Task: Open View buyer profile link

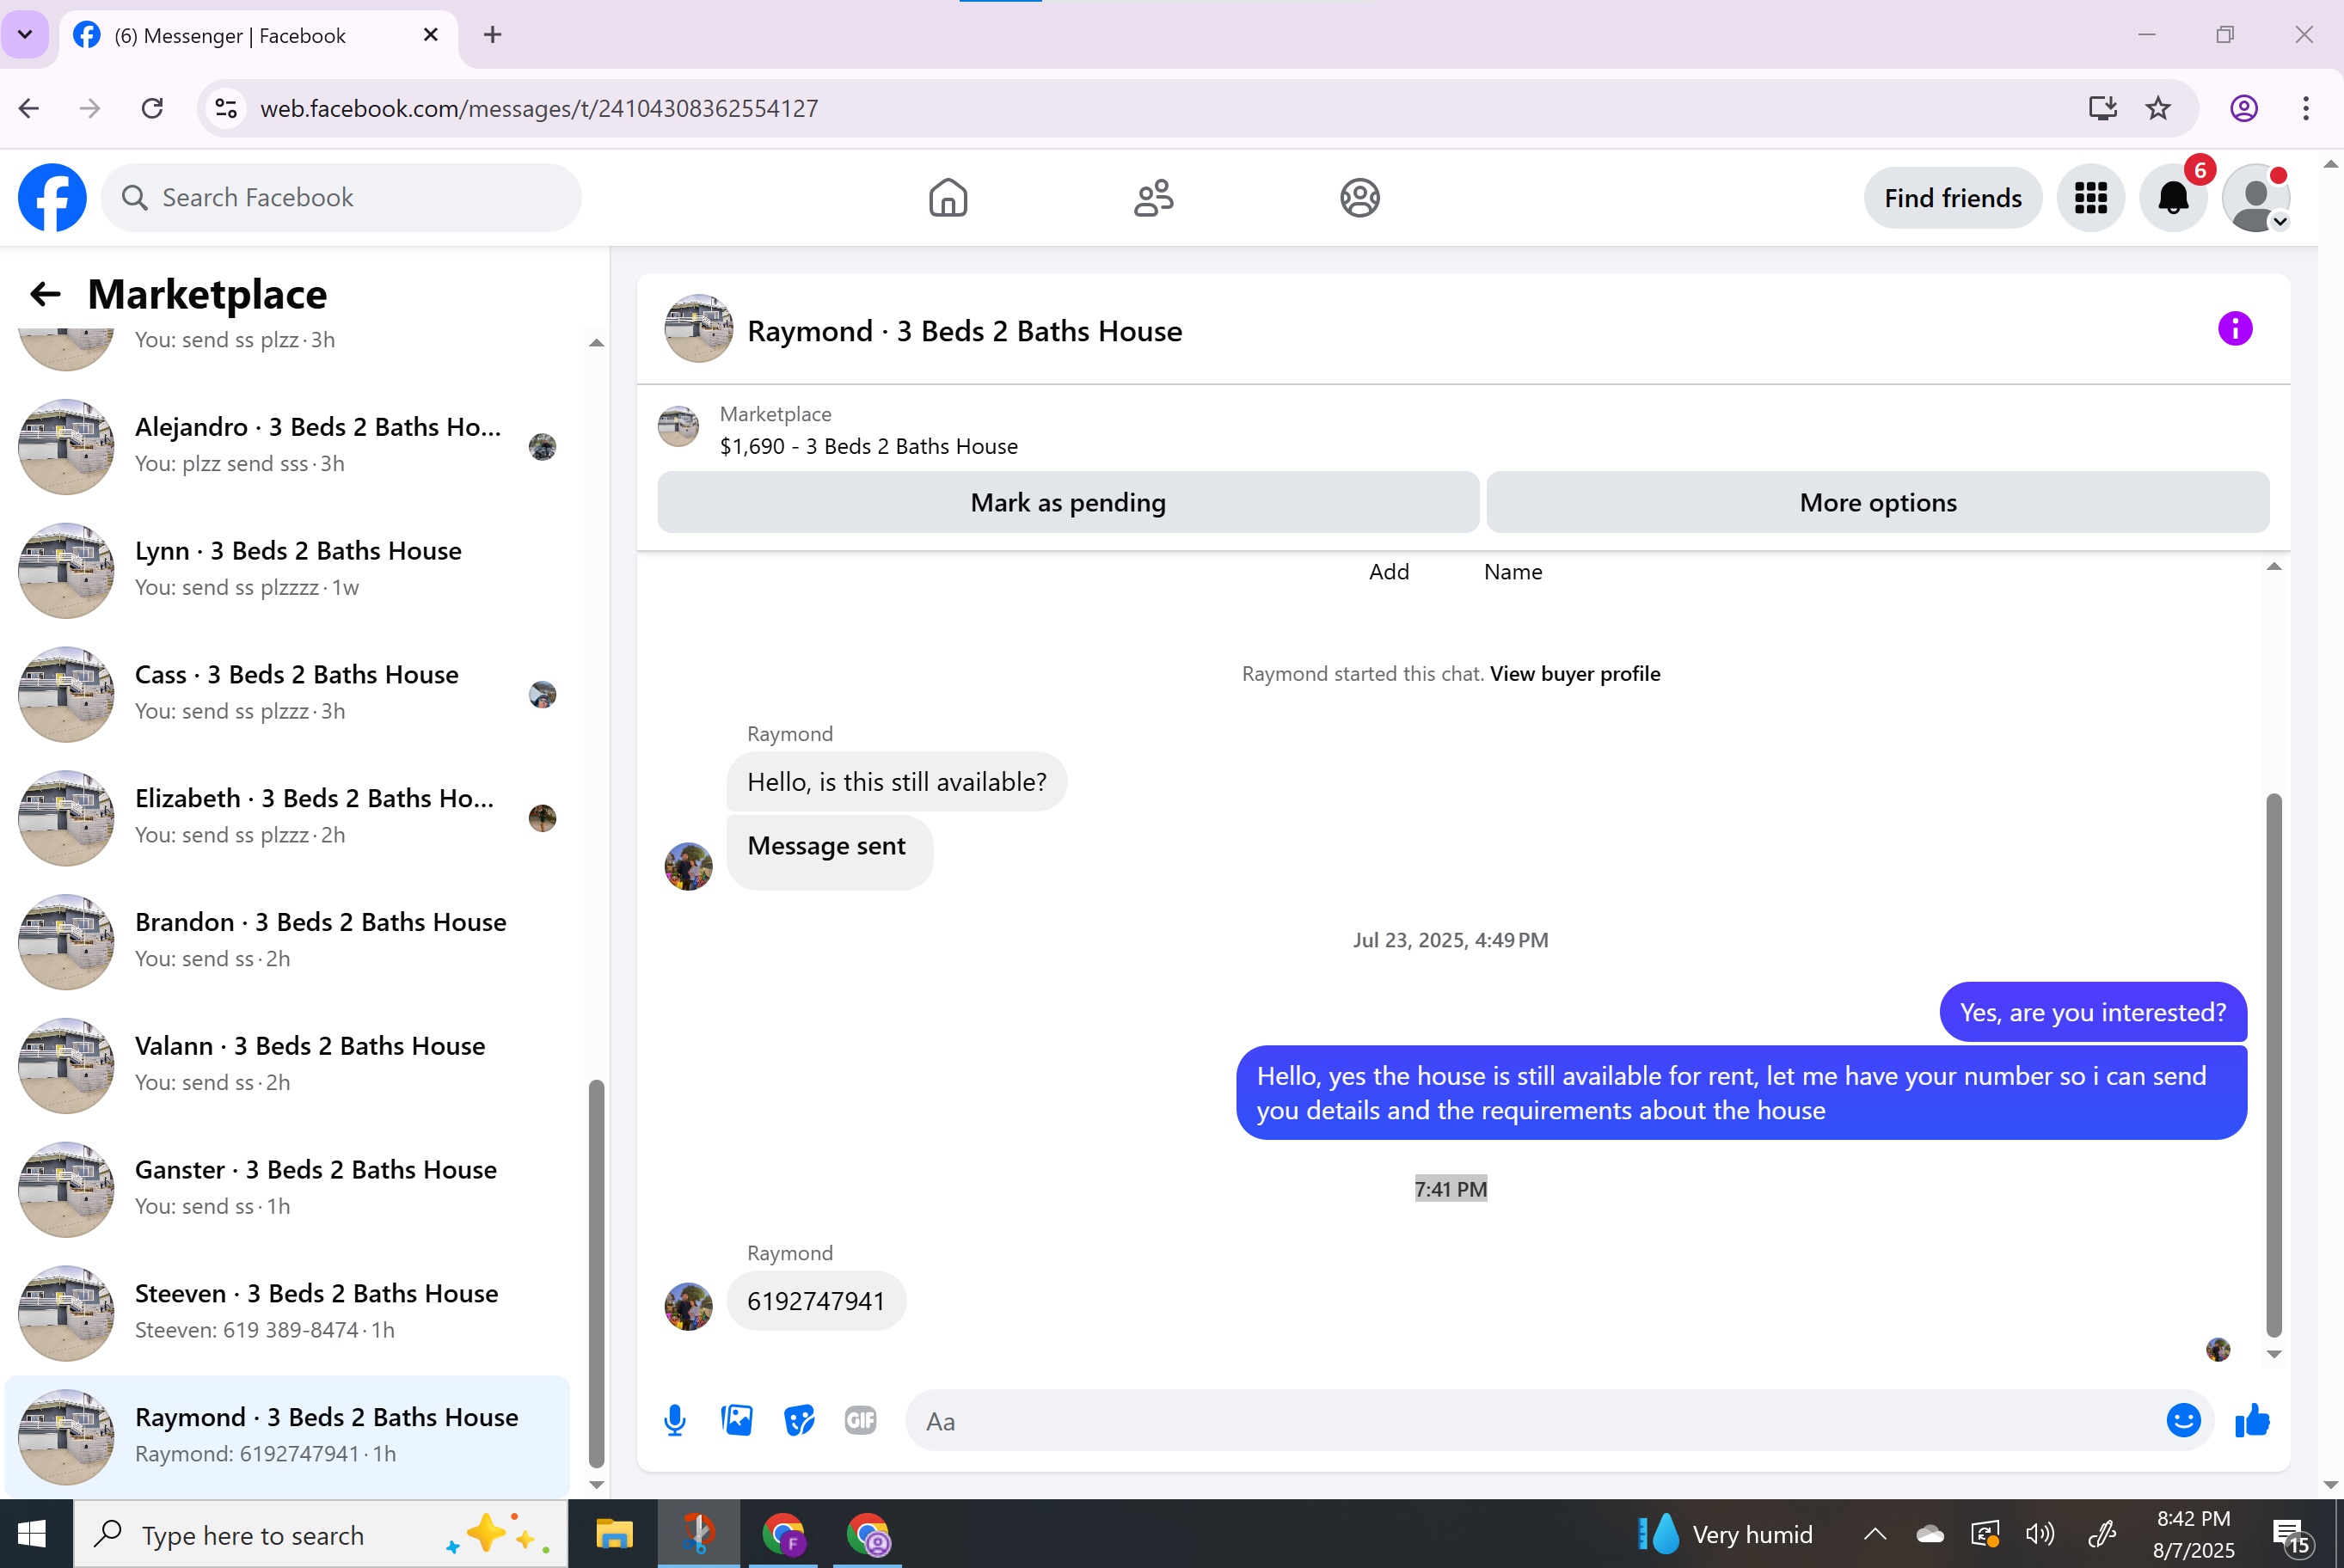Action: [x=1575, y=673]
